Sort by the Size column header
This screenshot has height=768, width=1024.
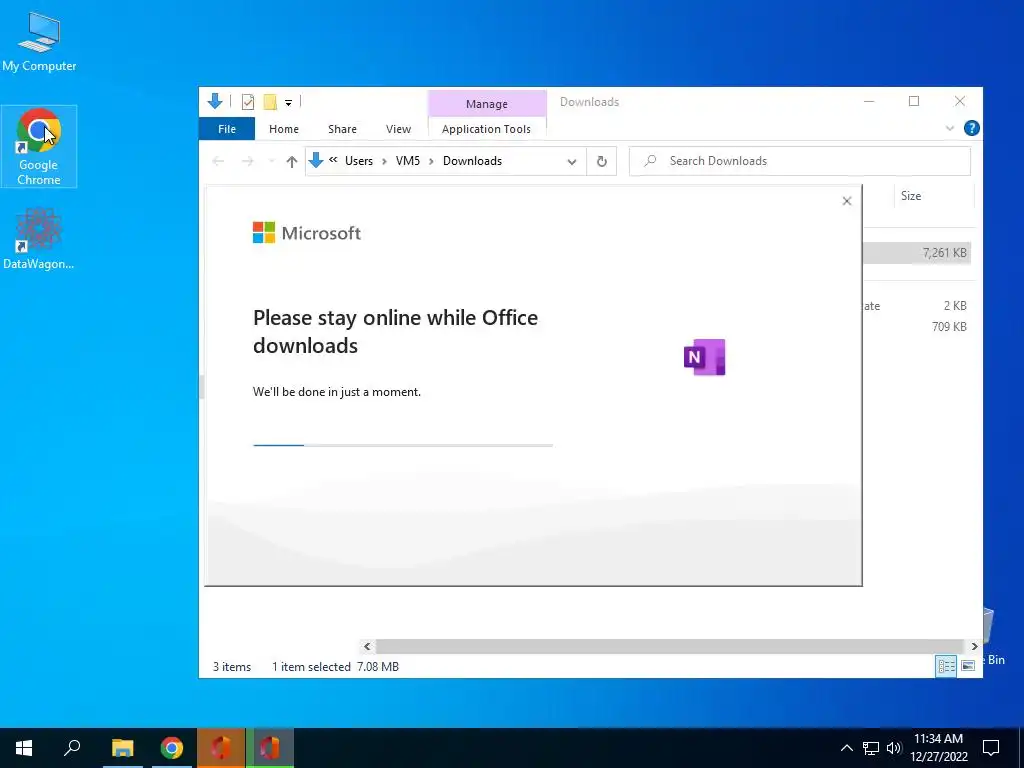coord(933,196)
